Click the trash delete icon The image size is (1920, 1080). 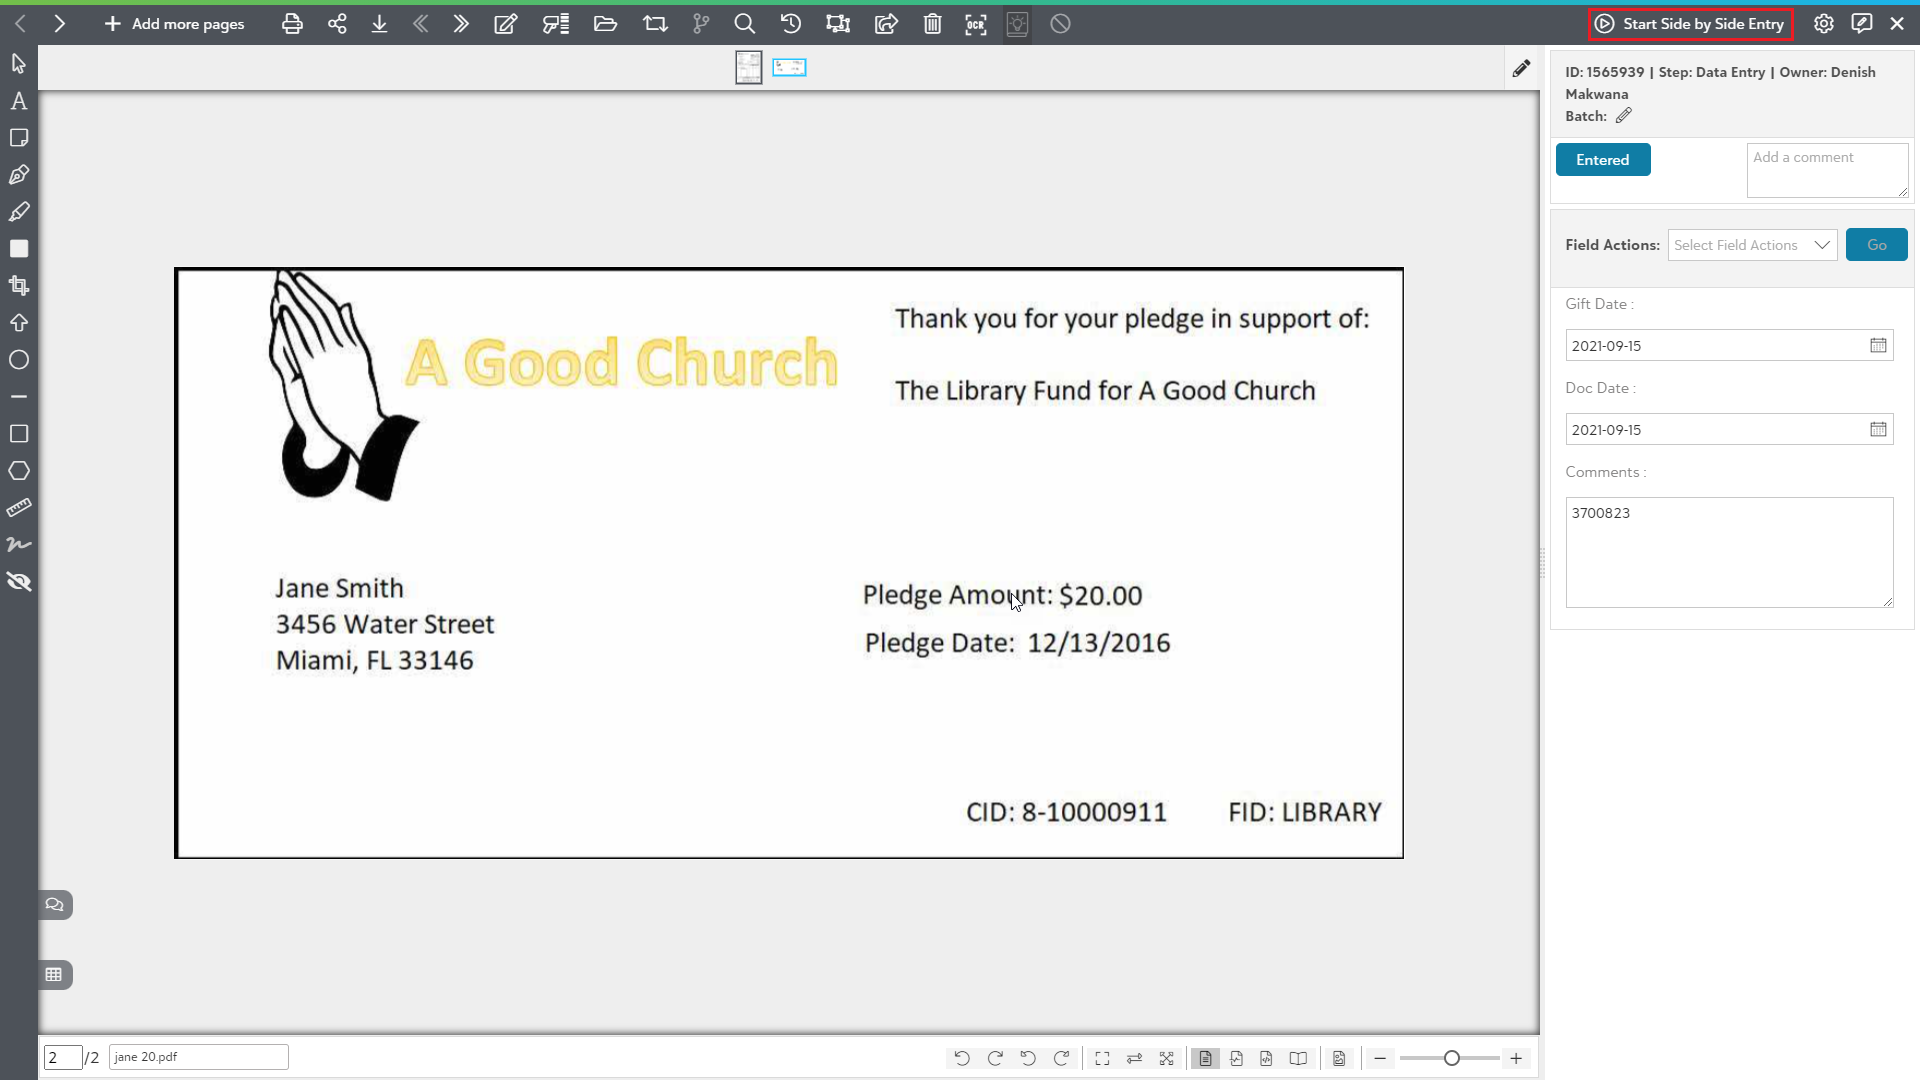[x=932, y=24]
